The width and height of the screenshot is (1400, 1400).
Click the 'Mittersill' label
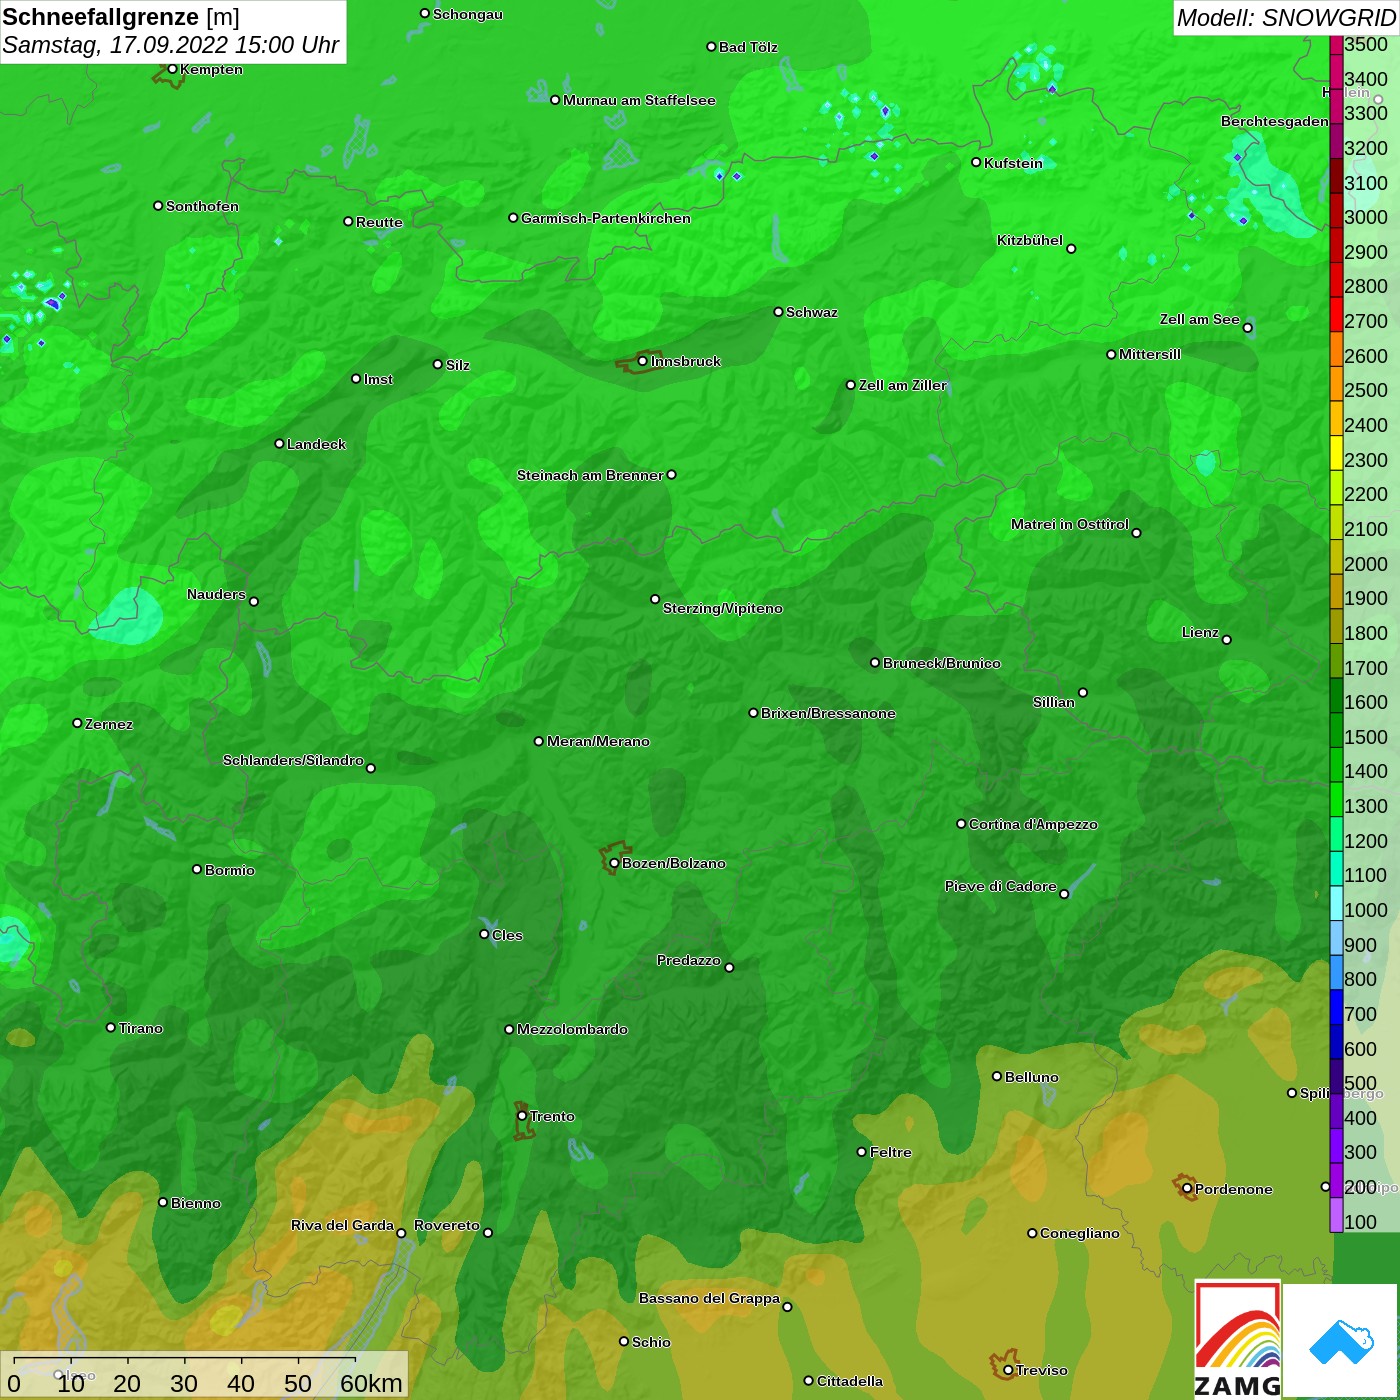click(x=1150, y=354)
